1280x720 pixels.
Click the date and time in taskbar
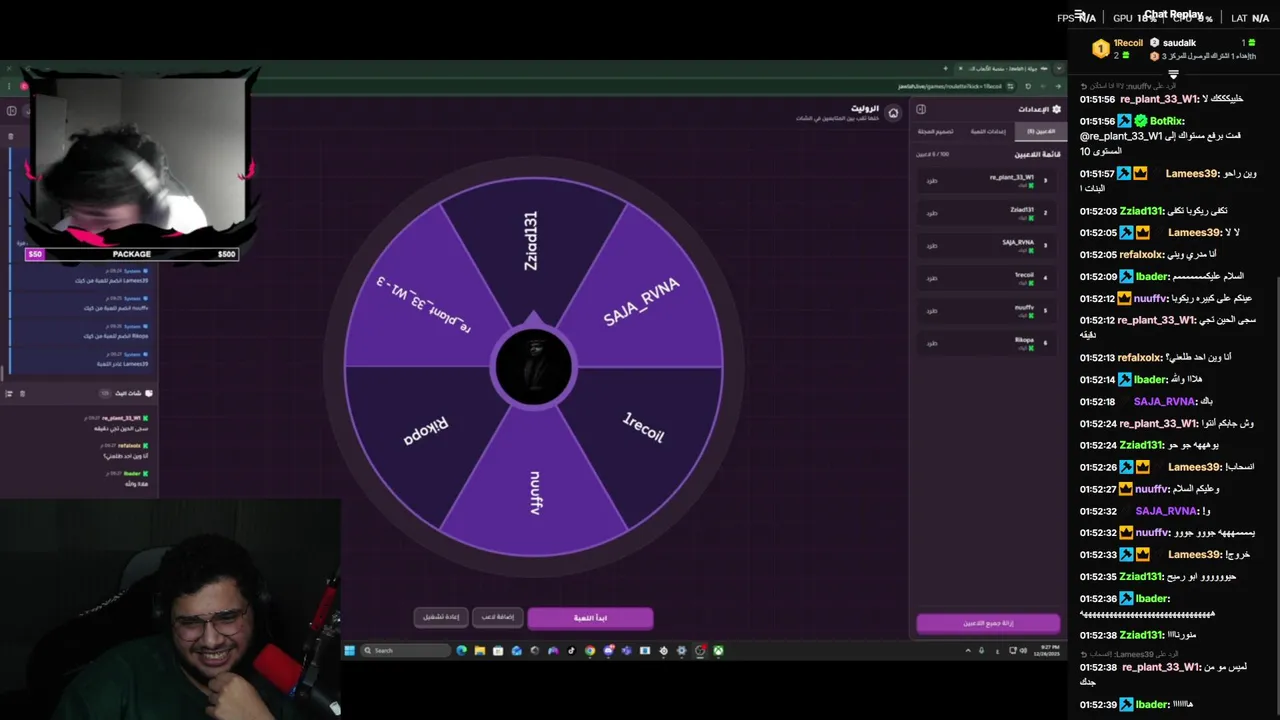(1046, 650)
